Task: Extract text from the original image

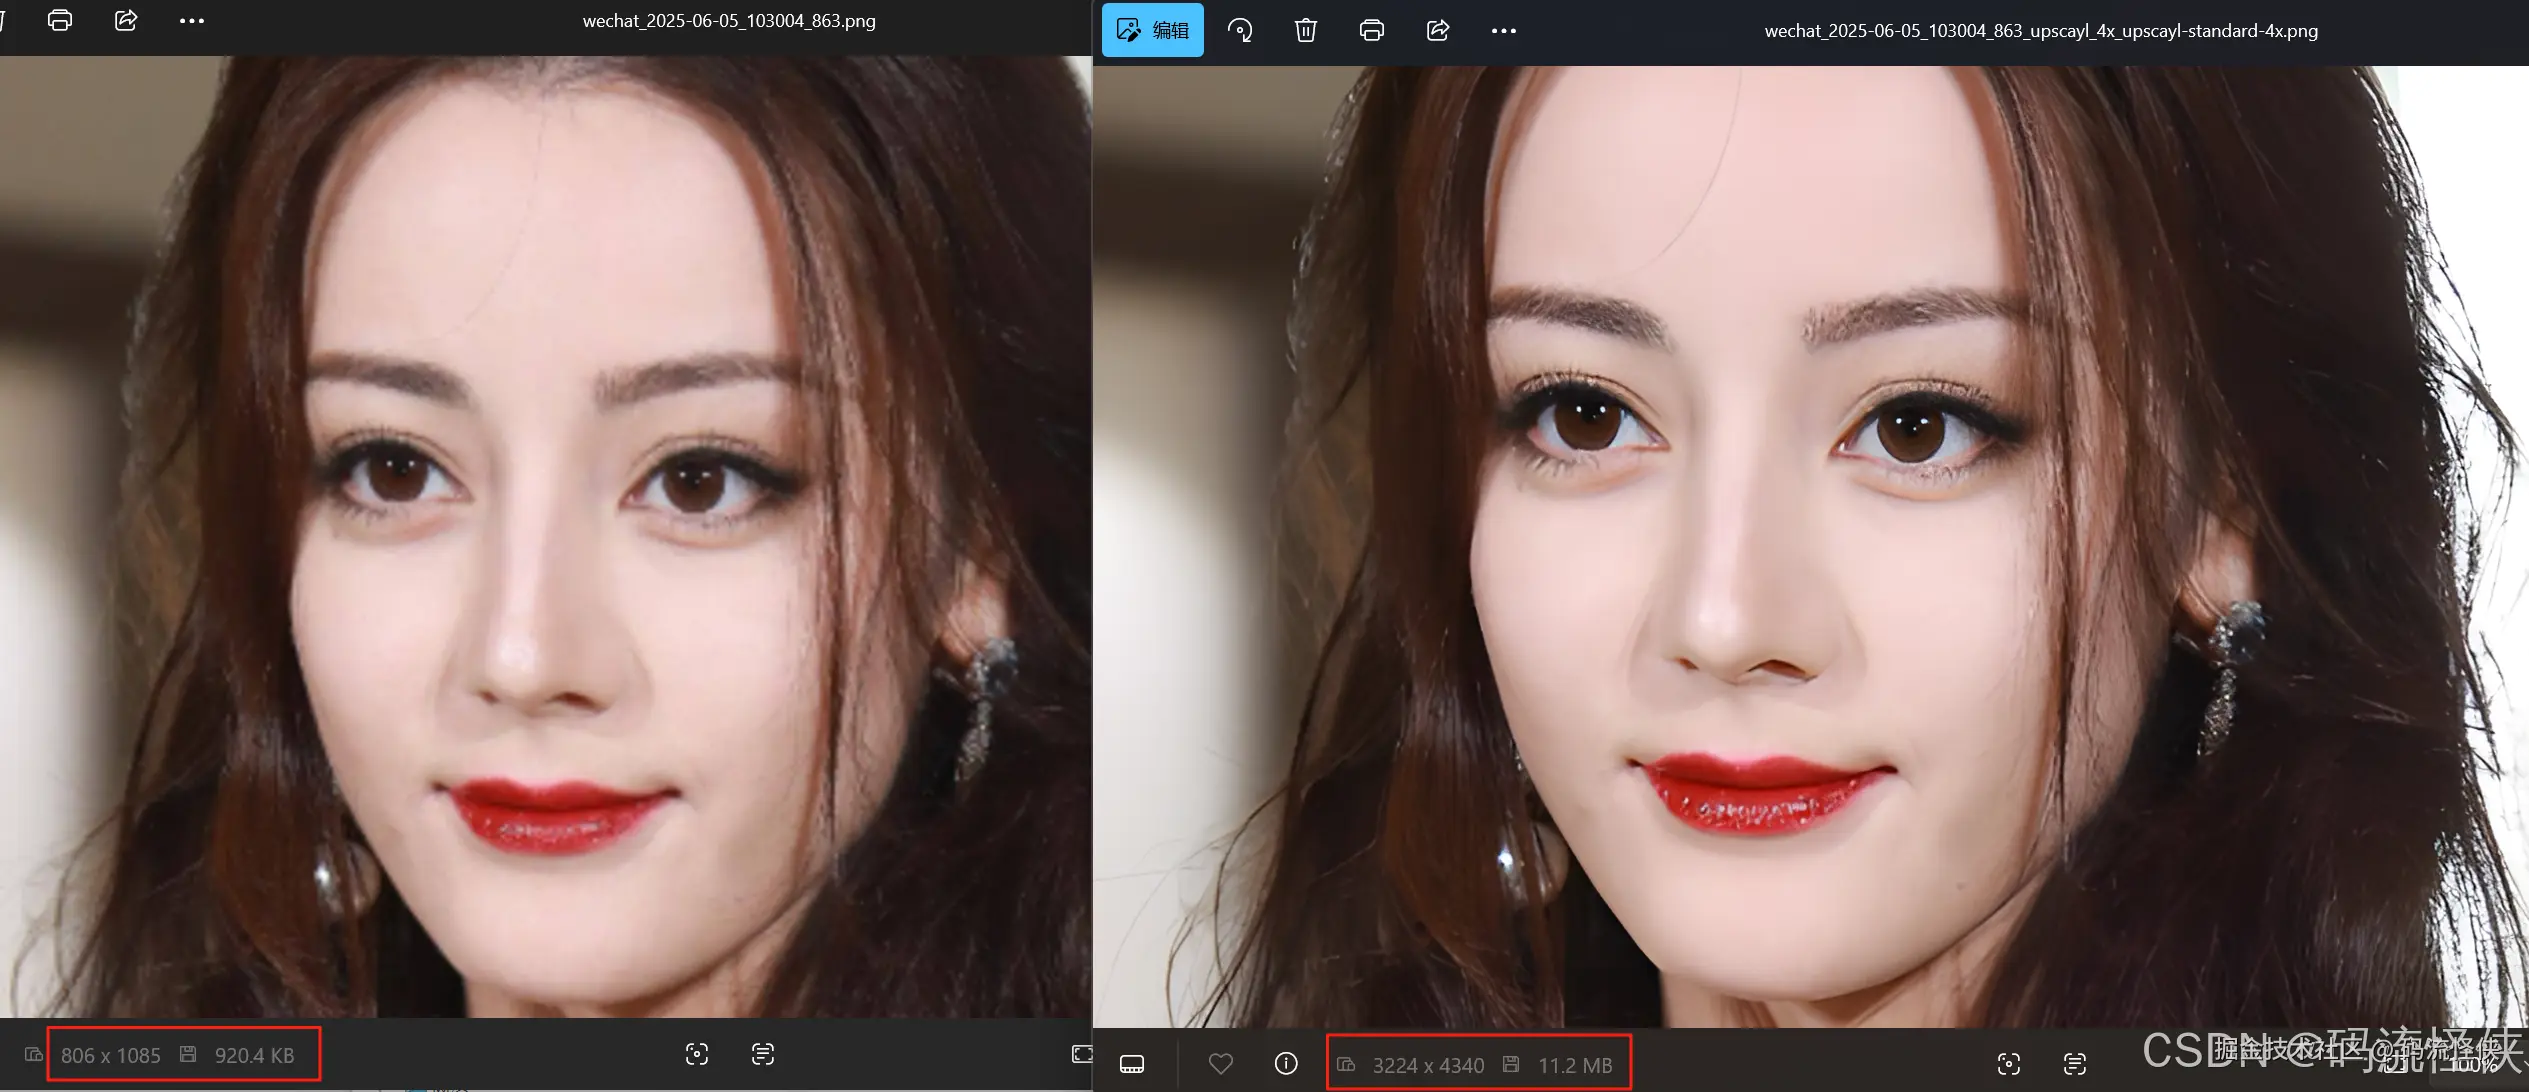Action: point(763,1054)
